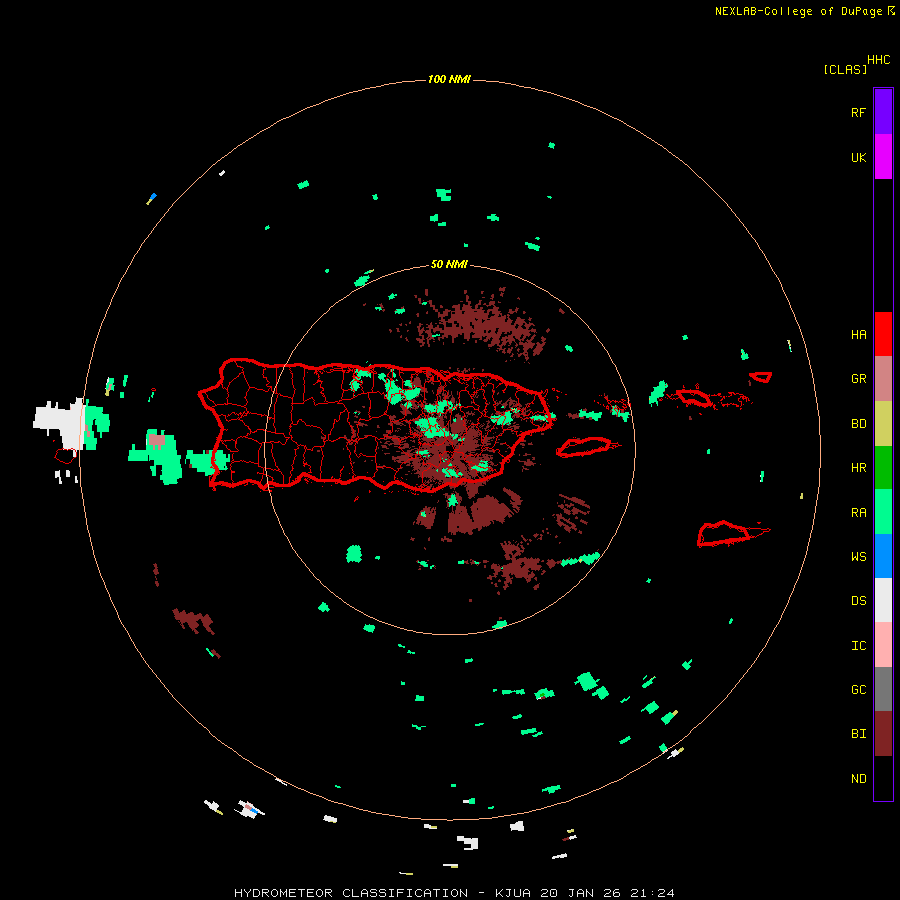Click the RF purple legend swatch
This screenshot has width=900, height=900.
pos(883,112)
